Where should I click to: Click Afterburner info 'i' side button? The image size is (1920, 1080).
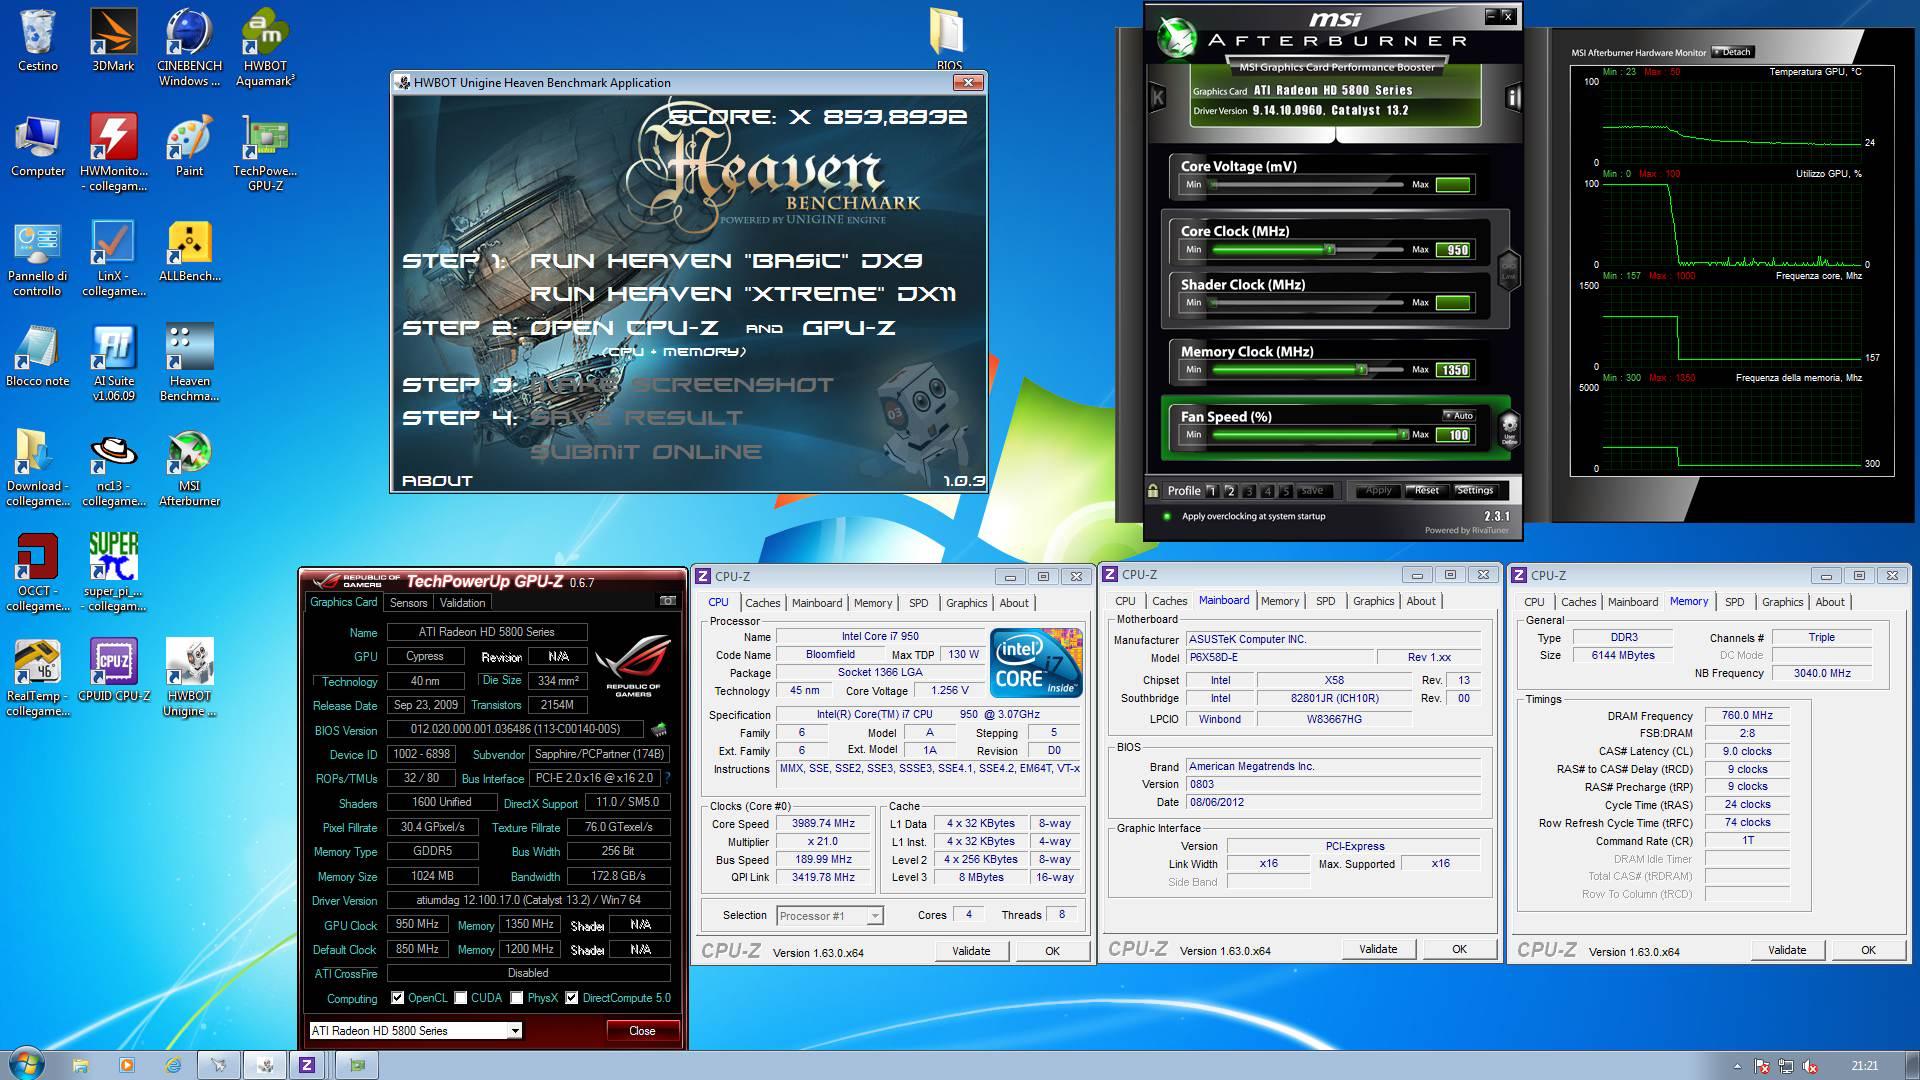(1513, 97)
